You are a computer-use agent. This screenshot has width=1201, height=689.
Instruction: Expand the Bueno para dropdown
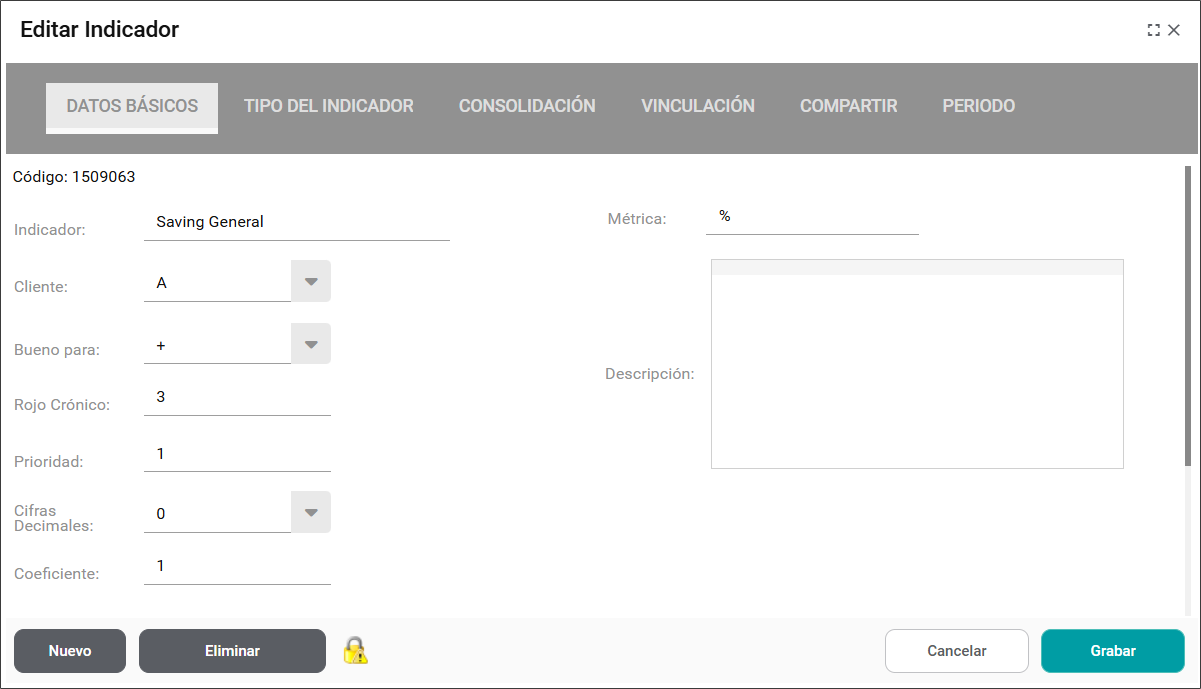[310, 344]
